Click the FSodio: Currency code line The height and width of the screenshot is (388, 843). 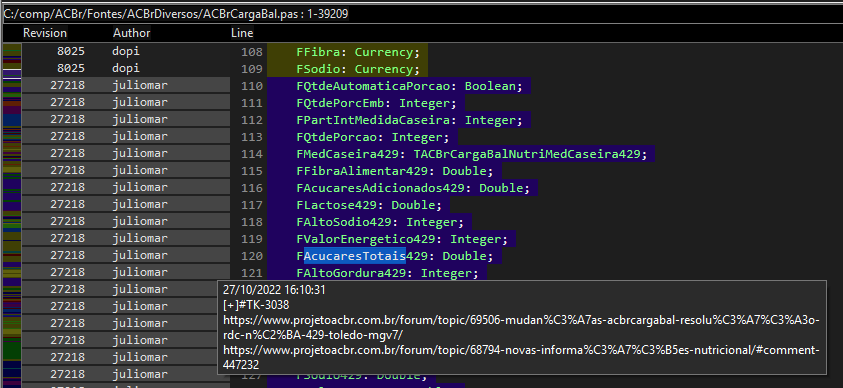coord(358,69)
